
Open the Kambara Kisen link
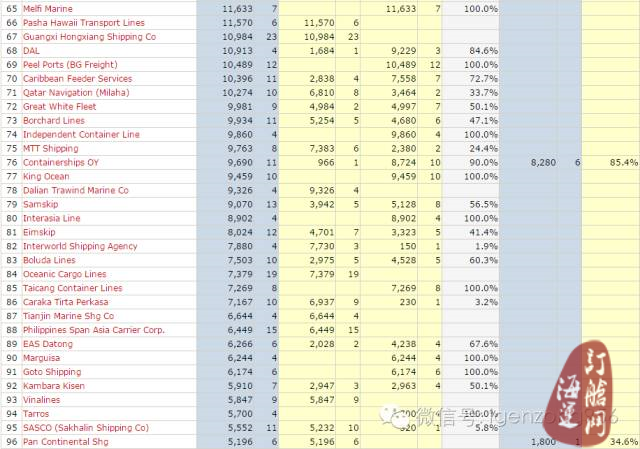pyautogui.click(x=54, y=386)
